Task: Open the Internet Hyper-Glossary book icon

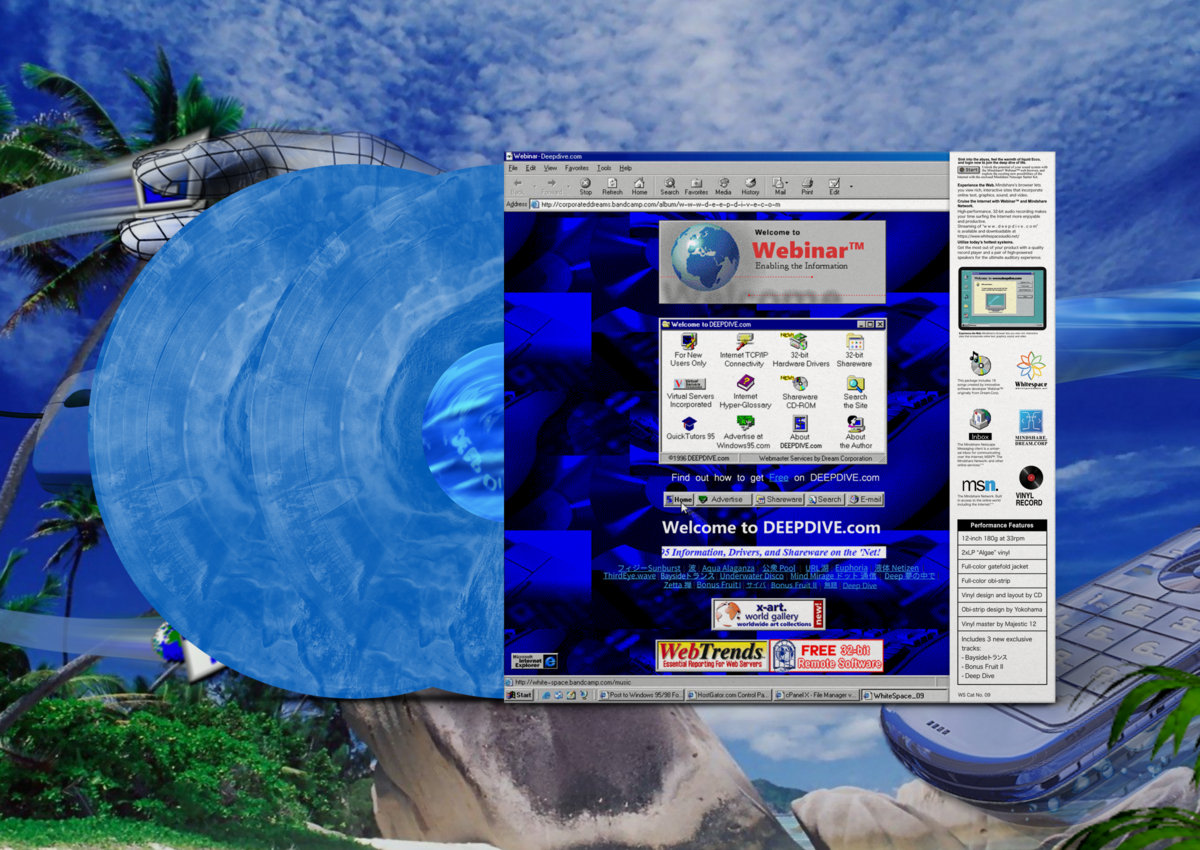Action: click(745, 383)
